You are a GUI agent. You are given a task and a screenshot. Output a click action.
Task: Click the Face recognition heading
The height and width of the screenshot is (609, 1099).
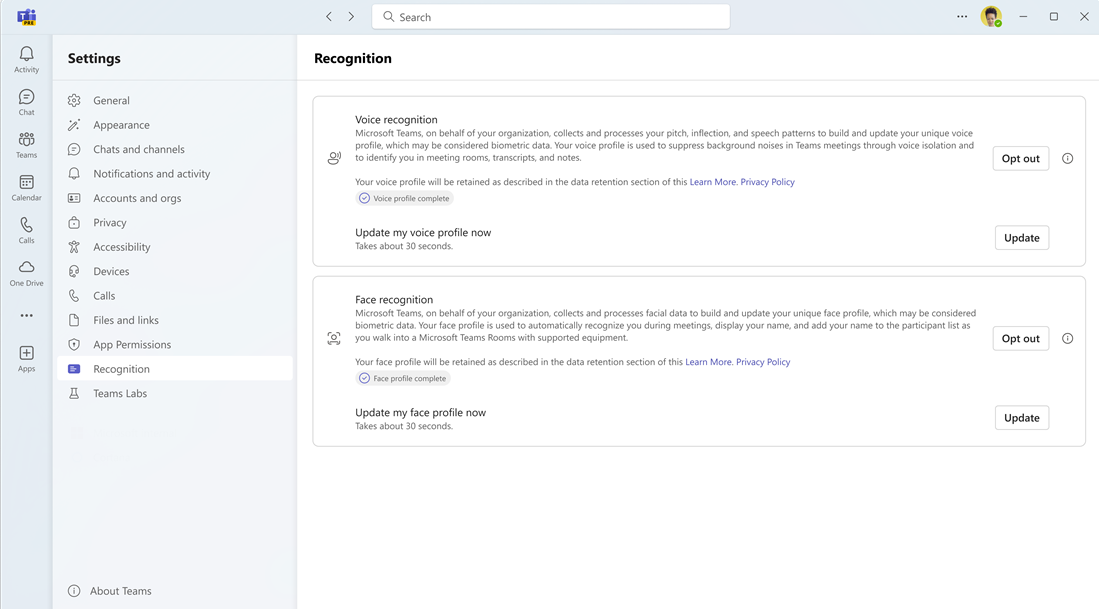pyautogui.click(x=394, y=300)
